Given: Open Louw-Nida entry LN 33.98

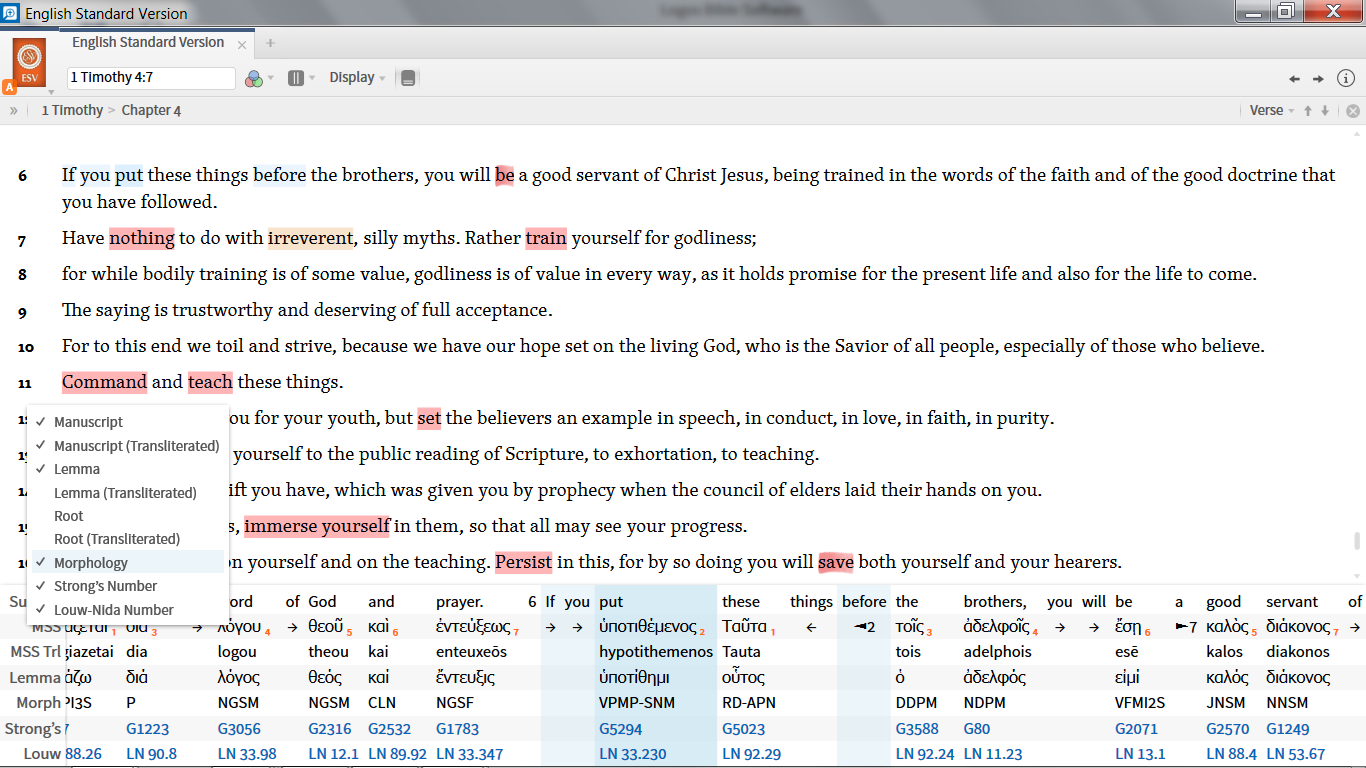Looking at the screenshot, I should point(247,754).
